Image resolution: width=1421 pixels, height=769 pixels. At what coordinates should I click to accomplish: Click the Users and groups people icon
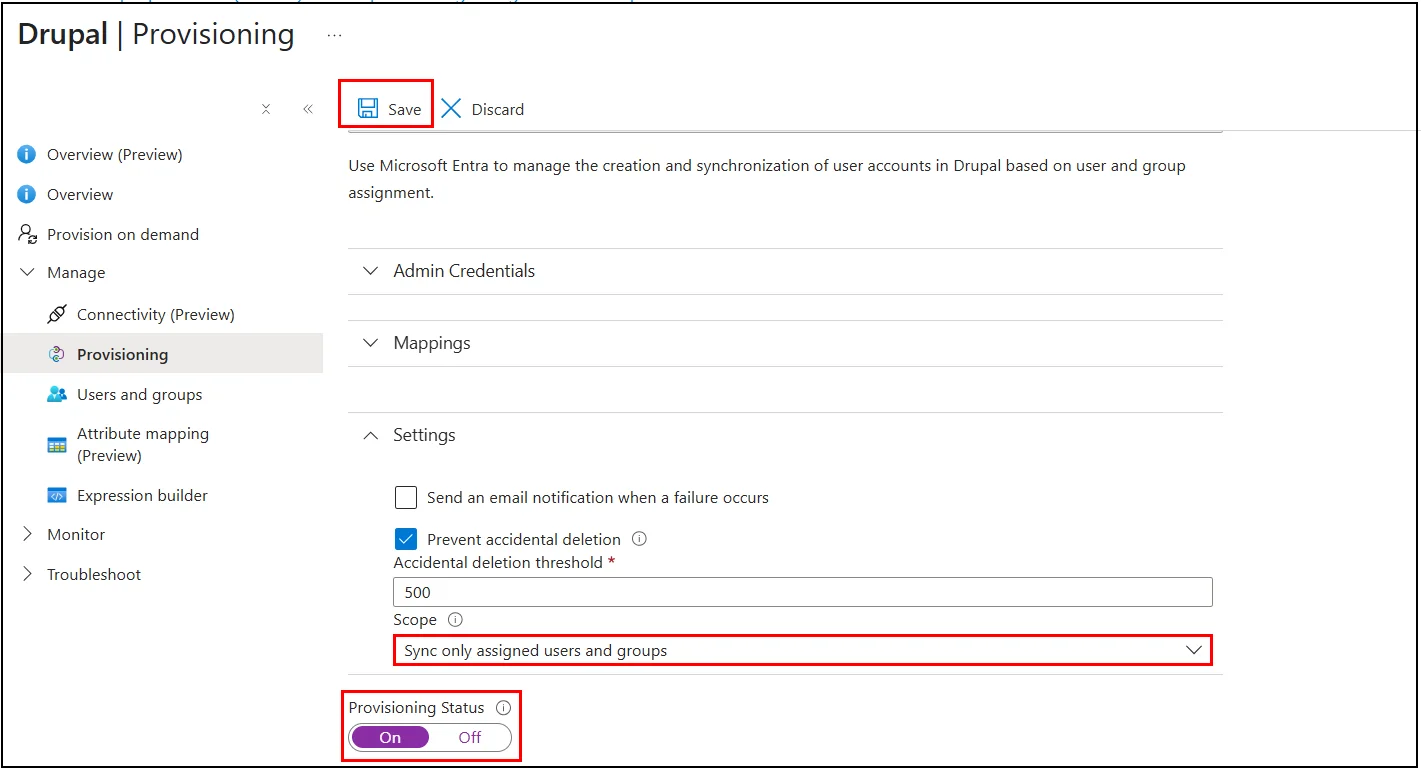57,394
